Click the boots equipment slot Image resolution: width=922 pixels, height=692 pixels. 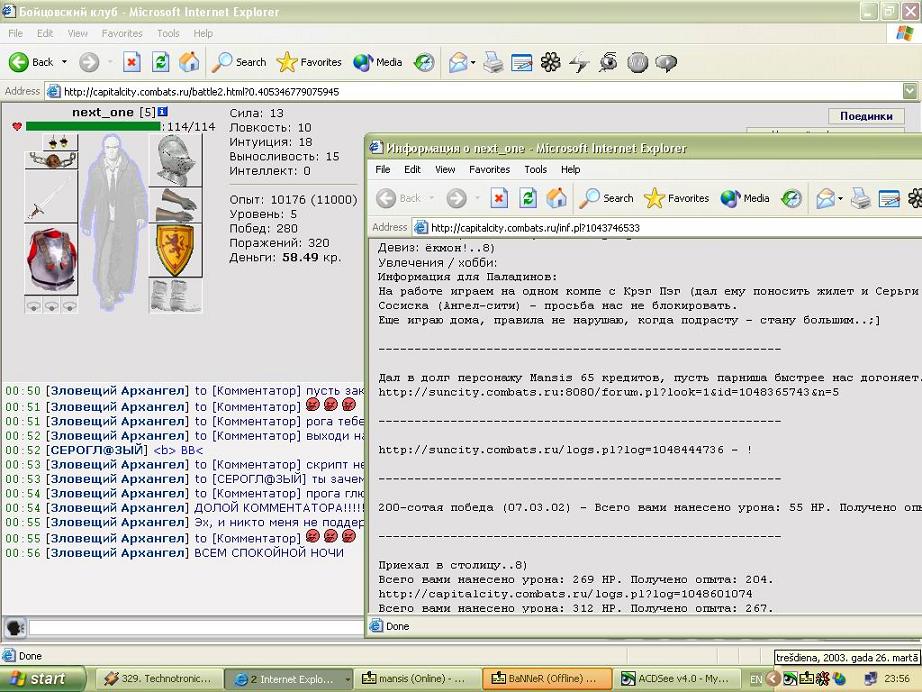pyautogui.click(x=176, y=295)
